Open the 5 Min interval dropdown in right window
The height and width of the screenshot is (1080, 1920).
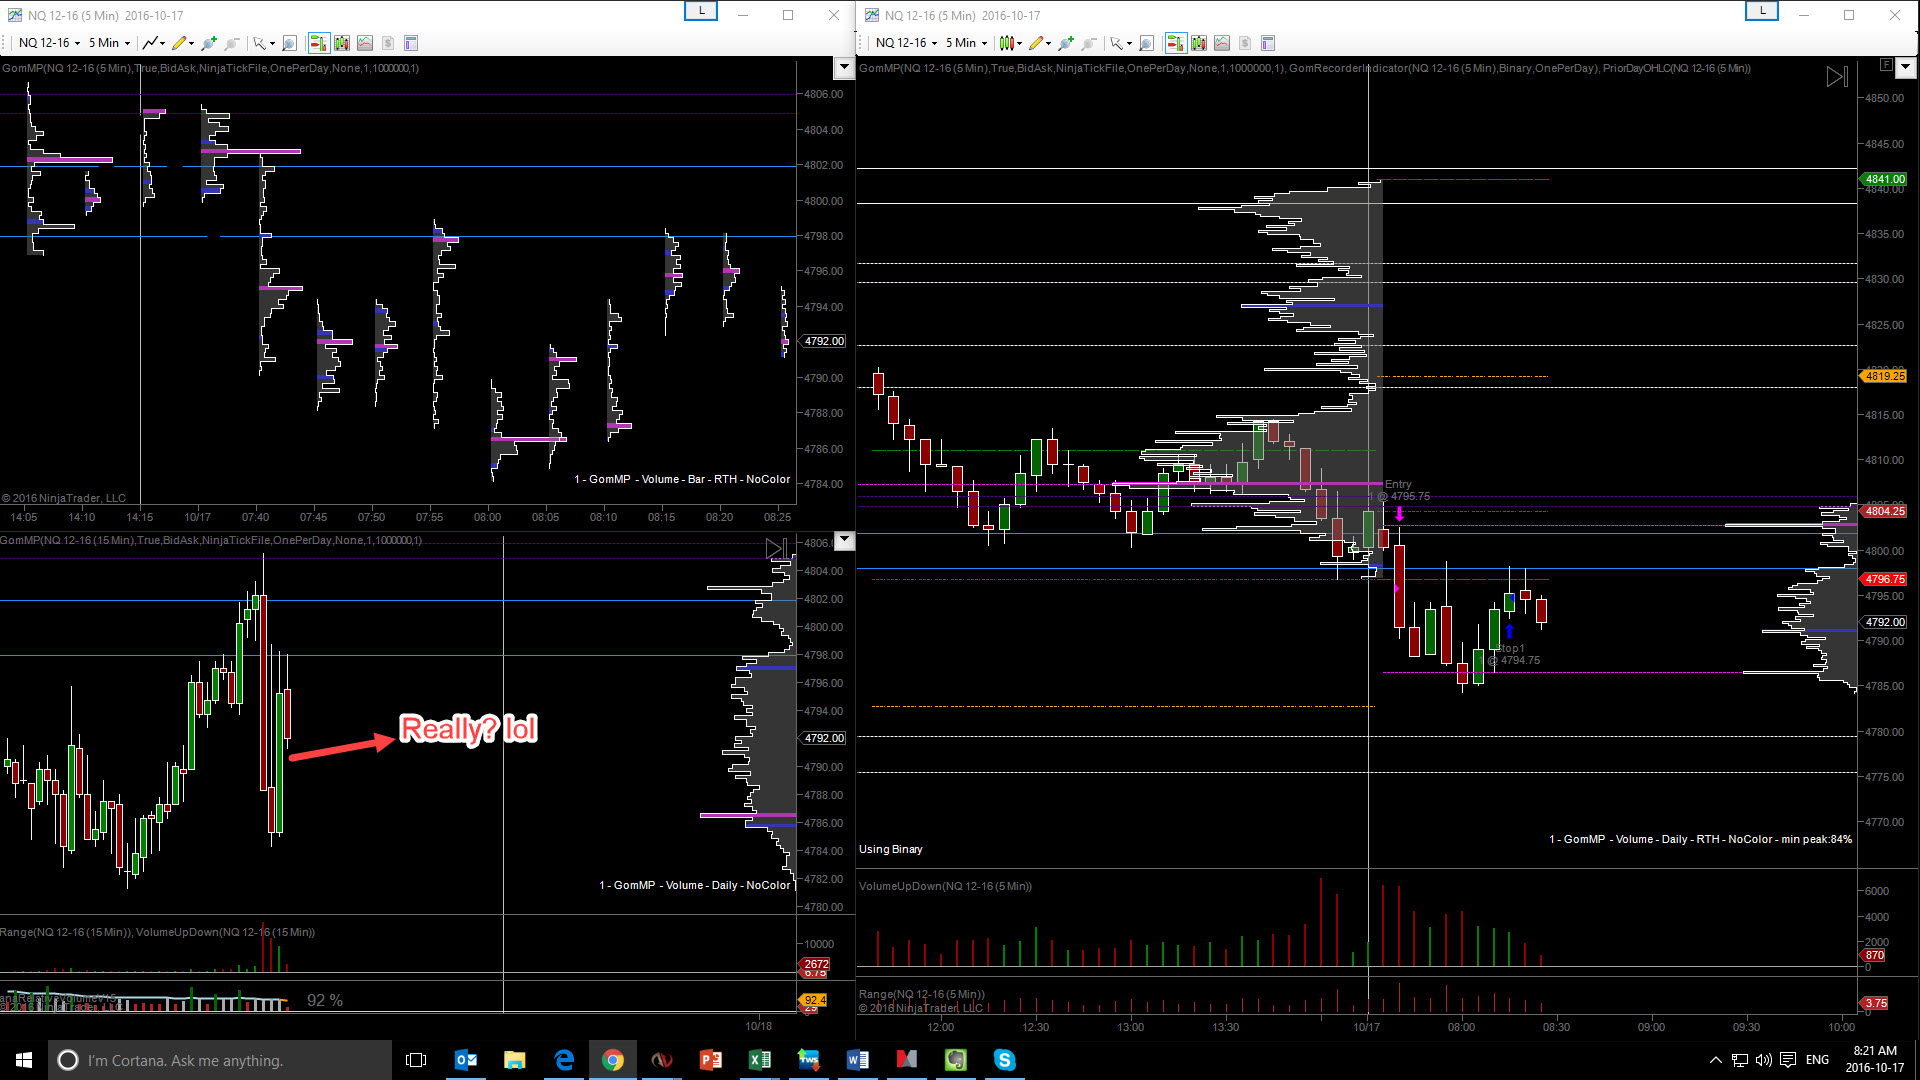click(x=966, y=43)
